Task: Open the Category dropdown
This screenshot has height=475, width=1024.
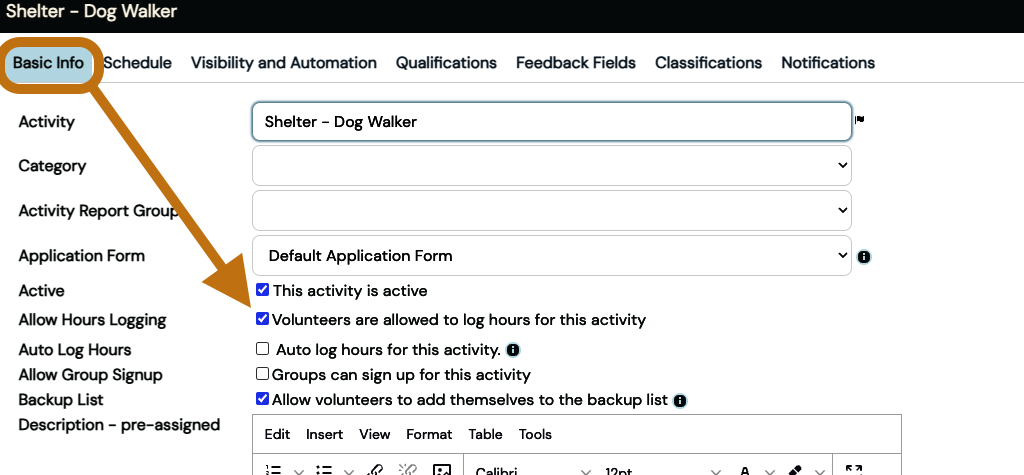Action: (x=551, y=165)
